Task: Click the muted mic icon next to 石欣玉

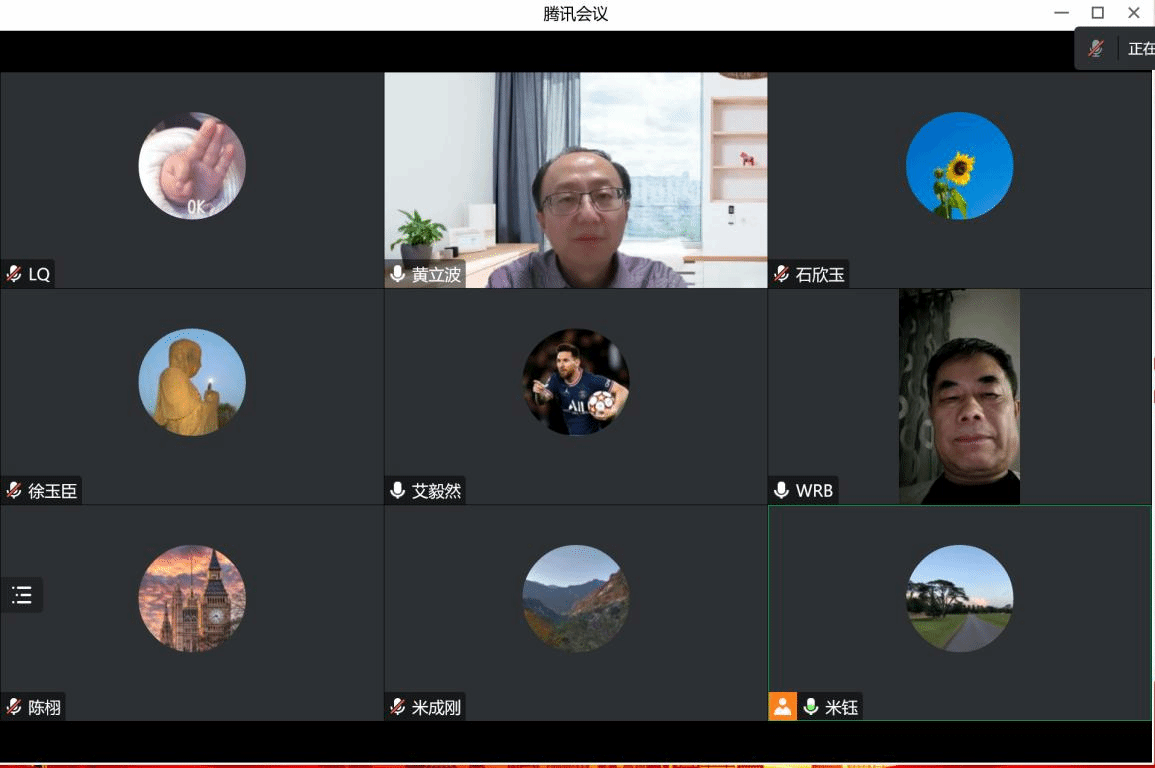Action: 782,274
